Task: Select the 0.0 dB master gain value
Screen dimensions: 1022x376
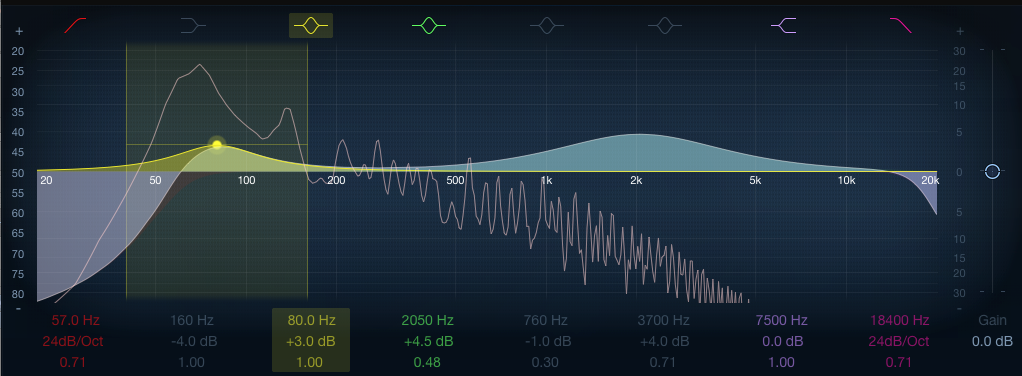Action: pos(992,341)
